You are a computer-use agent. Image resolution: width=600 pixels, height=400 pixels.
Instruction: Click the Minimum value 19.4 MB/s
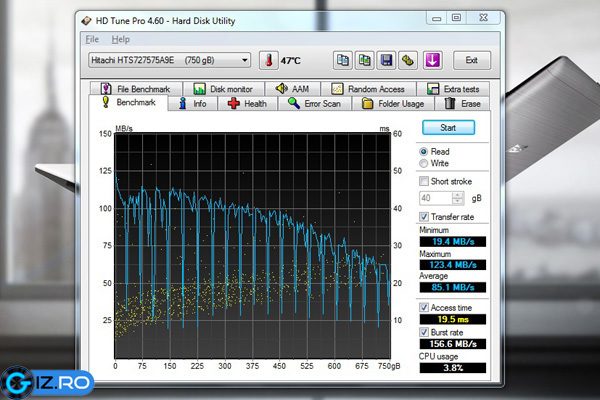pyautogui.click(x=453, y=242)
